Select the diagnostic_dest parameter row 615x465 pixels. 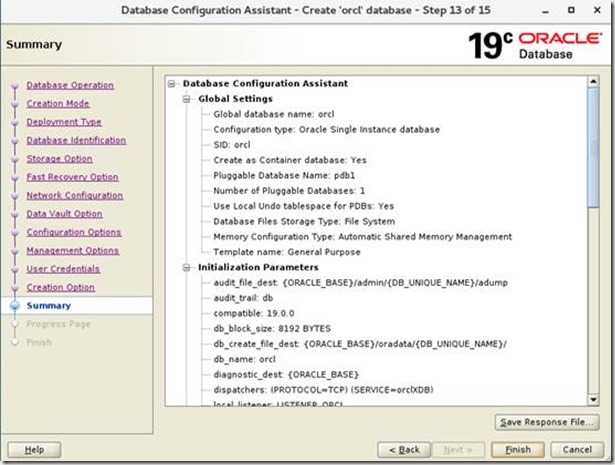point(286,374)
